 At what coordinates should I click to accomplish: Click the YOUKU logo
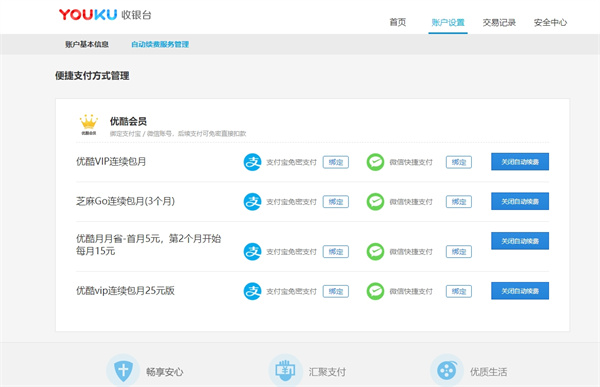coord(88,15)
